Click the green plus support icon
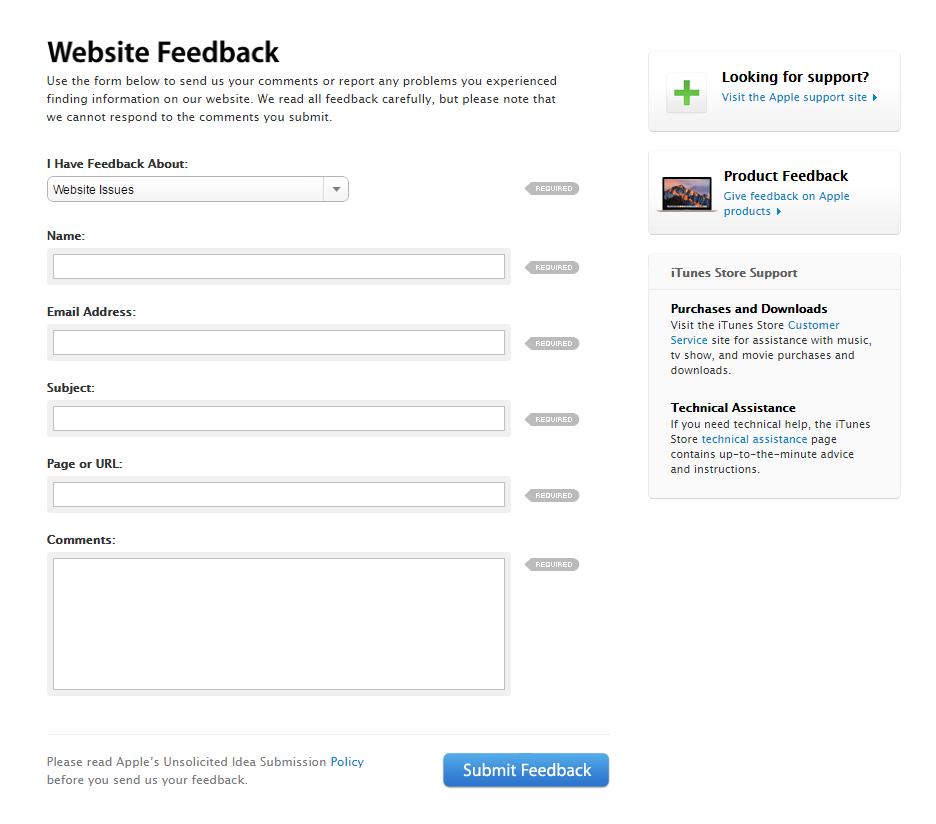 [x=686, y=93]
